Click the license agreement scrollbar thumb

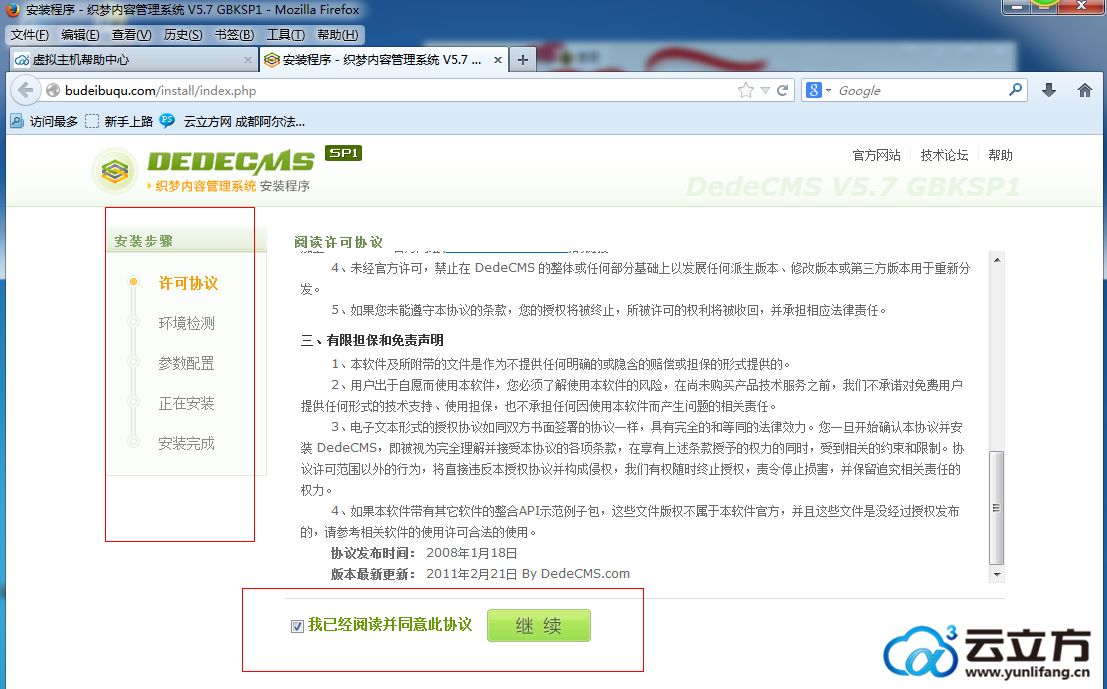[996, 508]
